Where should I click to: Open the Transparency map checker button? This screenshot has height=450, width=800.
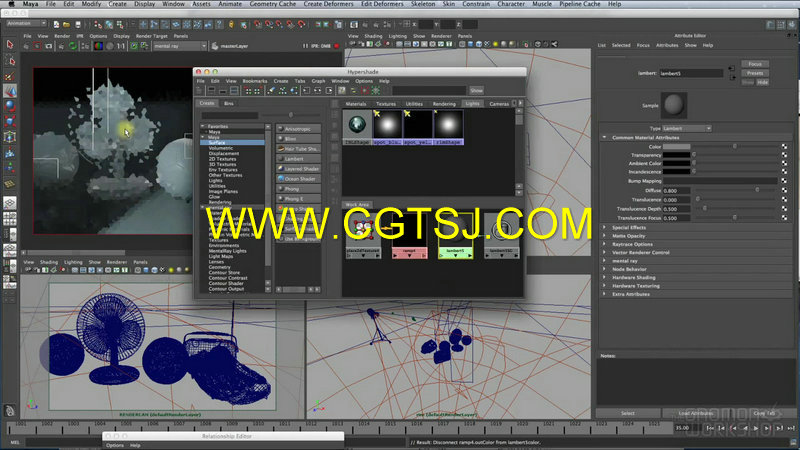coord(784,155)
